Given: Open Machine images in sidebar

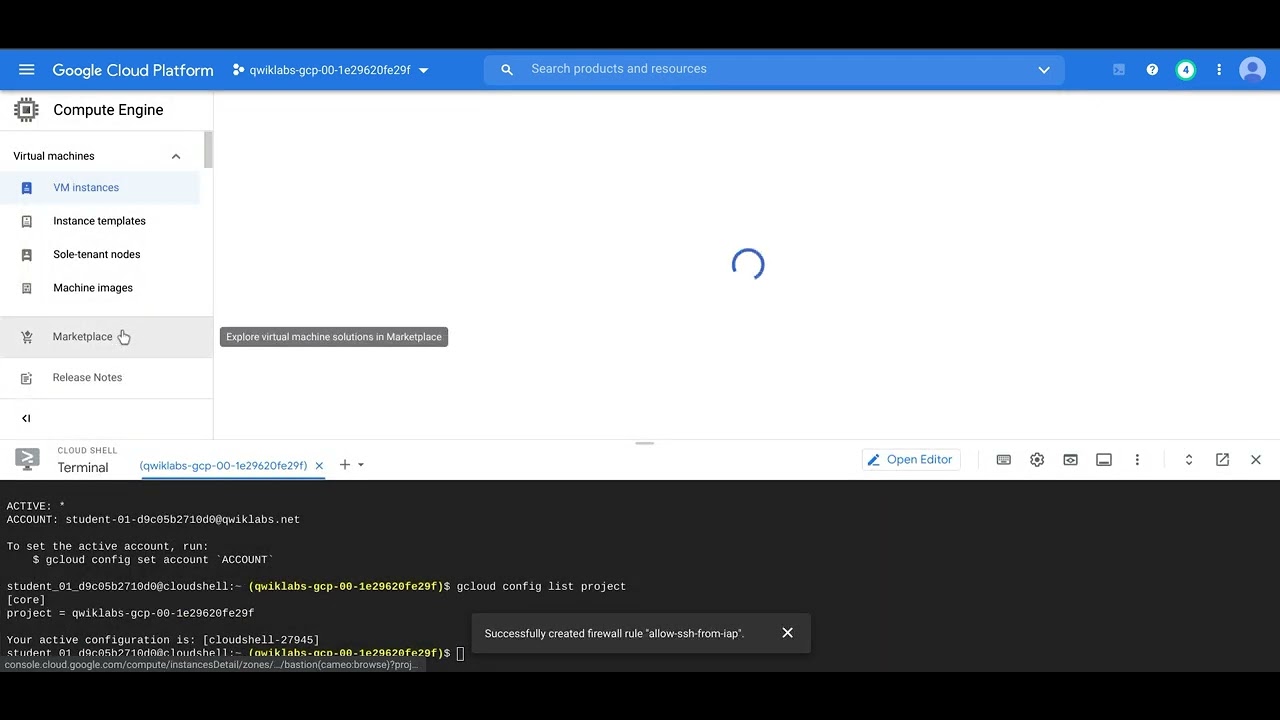Looking at the screenshot, I should pos(100,288).
